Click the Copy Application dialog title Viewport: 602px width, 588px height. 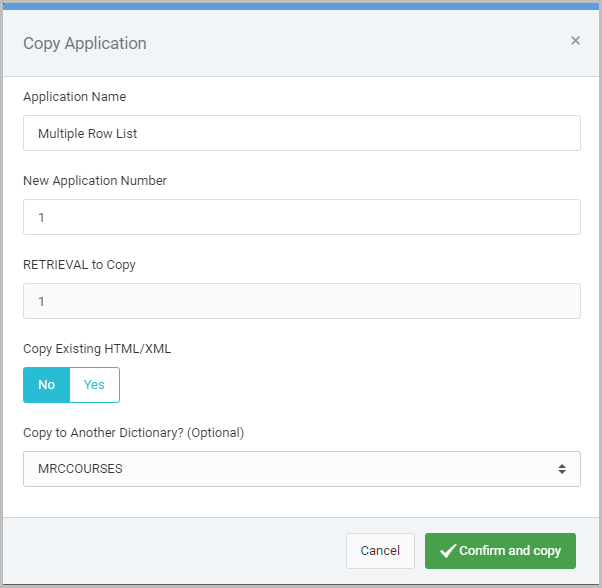(85, 43)
